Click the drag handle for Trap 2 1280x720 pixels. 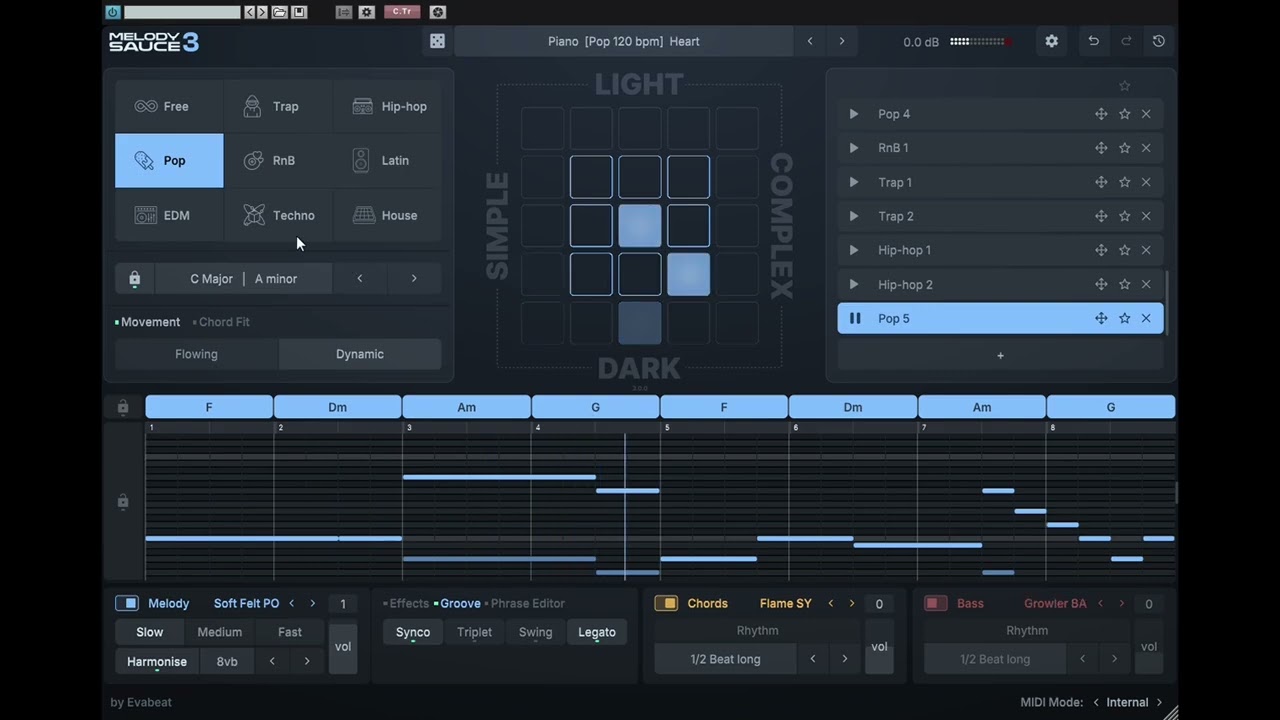click(1101, 216)
